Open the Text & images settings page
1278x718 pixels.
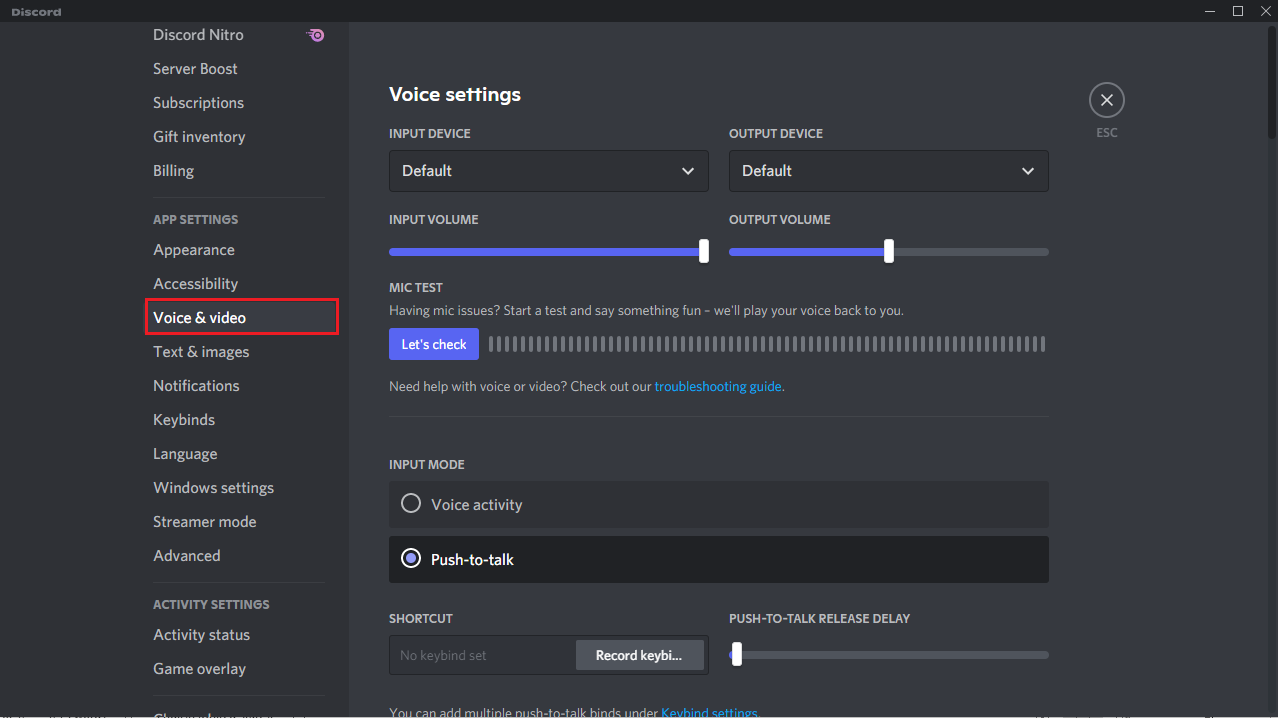tap(201, 351)
